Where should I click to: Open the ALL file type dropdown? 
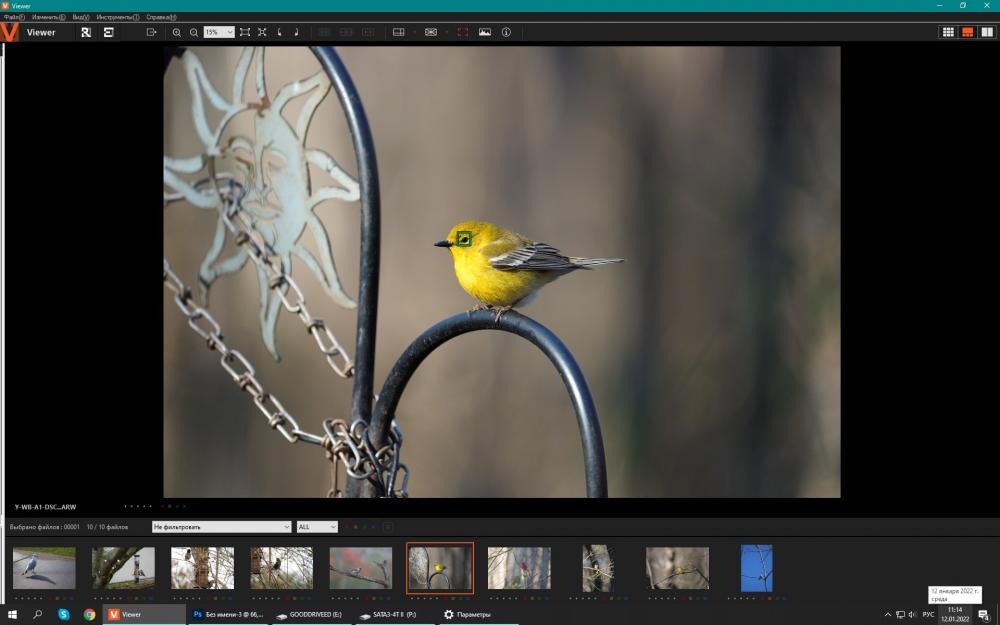tap(317, 527)
